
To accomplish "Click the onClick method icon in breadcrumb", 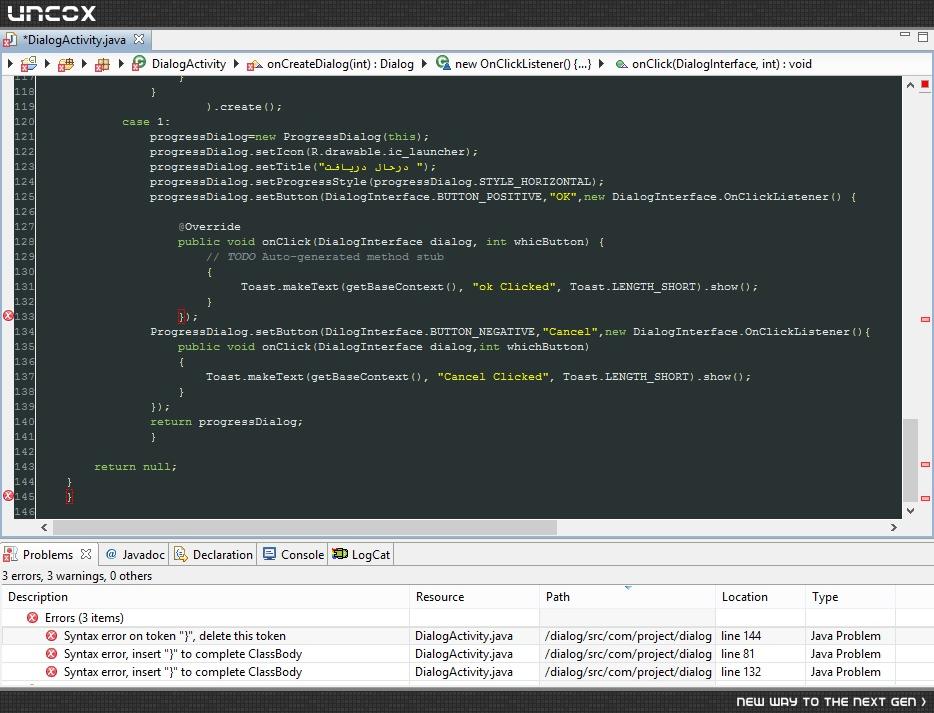I will [621, 64].
